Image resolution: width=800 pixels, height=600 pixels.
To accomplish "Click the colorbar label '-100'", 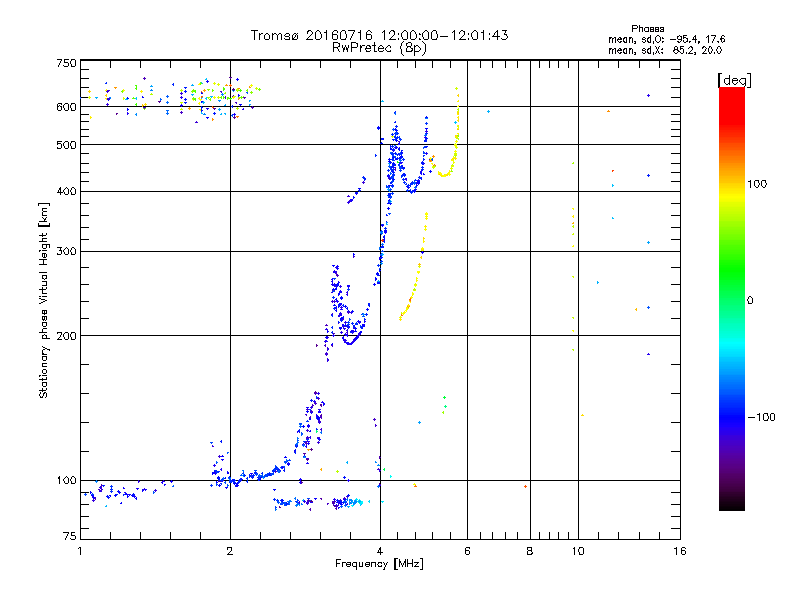I will [x=761, y=417].
